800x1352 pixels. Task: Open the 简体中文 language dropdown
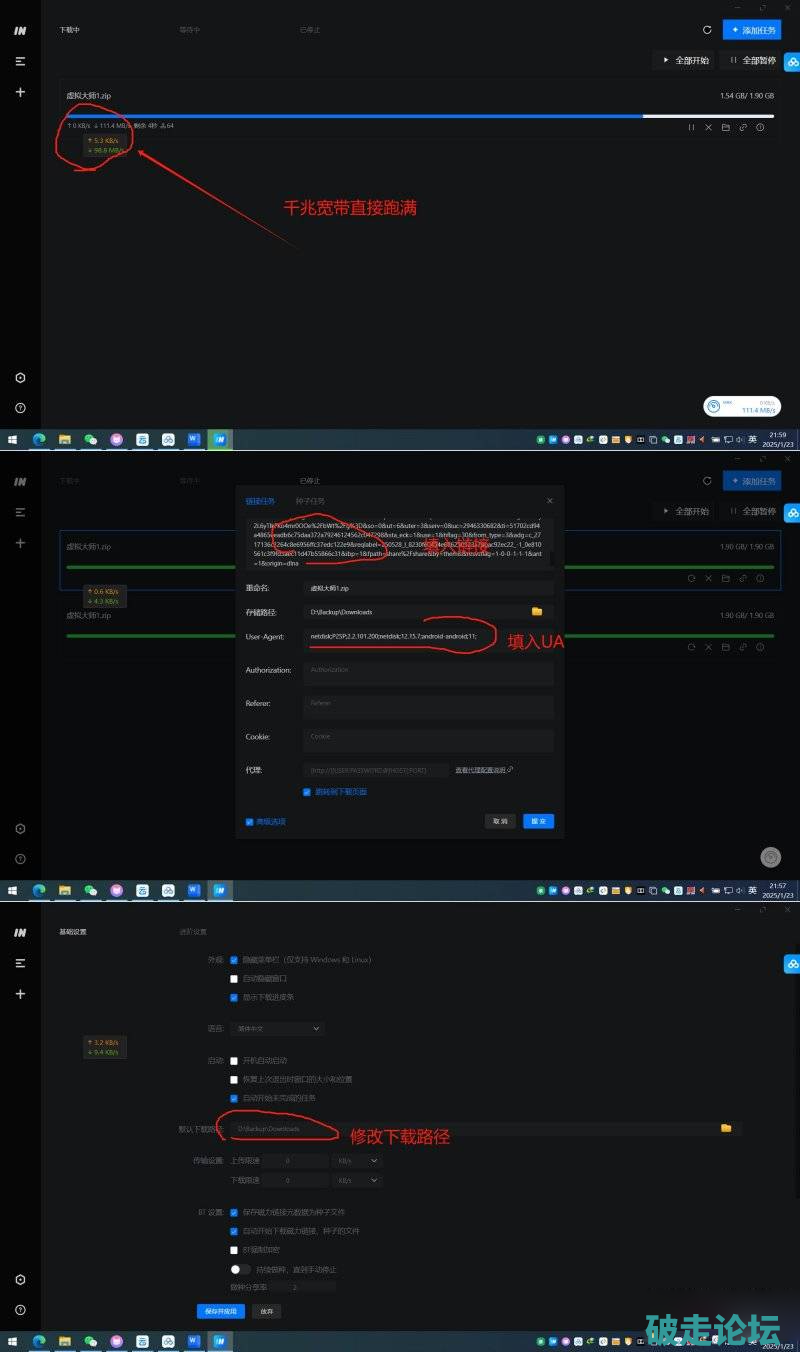(x=276, y=1028)
